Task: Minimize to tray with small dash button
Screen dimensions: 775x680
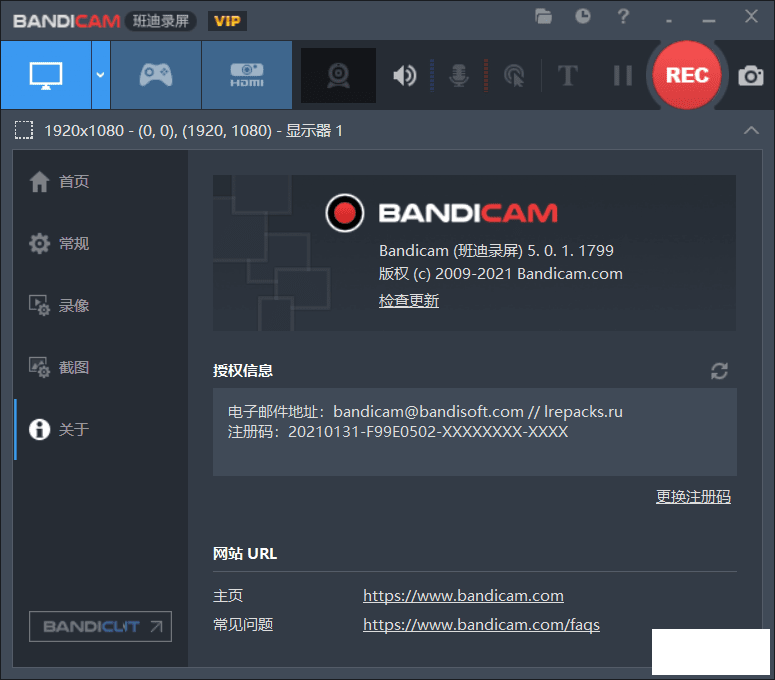Action: 669,21
